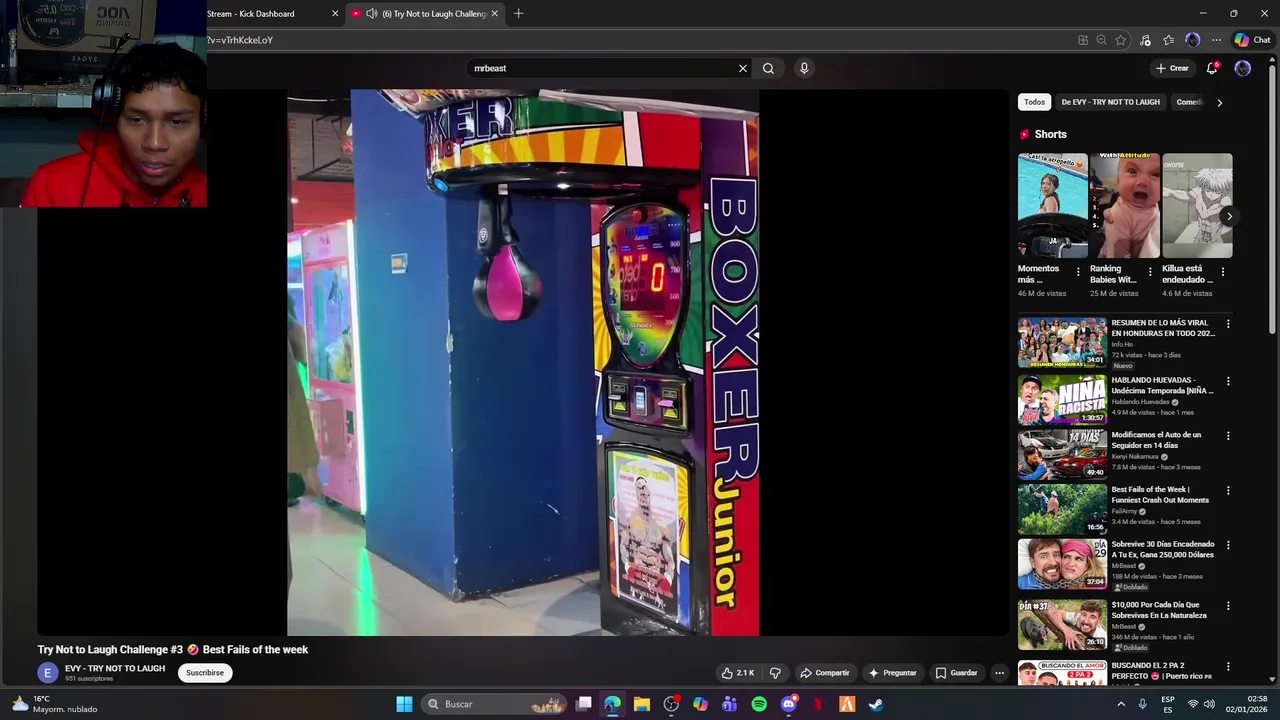Clear the mrbeast search text
Image resolution: width=1280 pixels, height=720 pixels.
pos(743,68)
